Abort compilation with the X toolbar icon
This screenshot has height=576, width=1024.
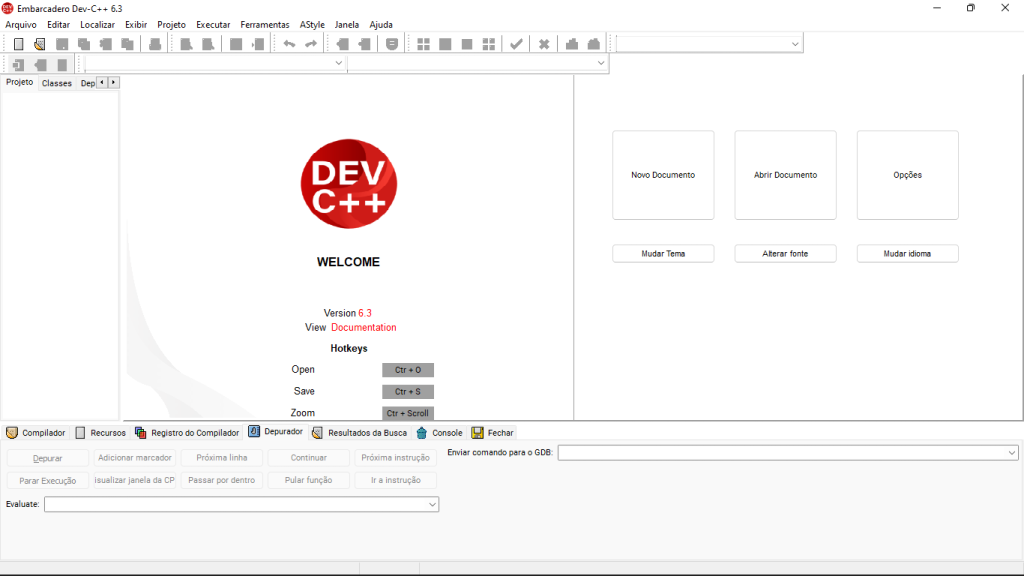click(544, 43)
